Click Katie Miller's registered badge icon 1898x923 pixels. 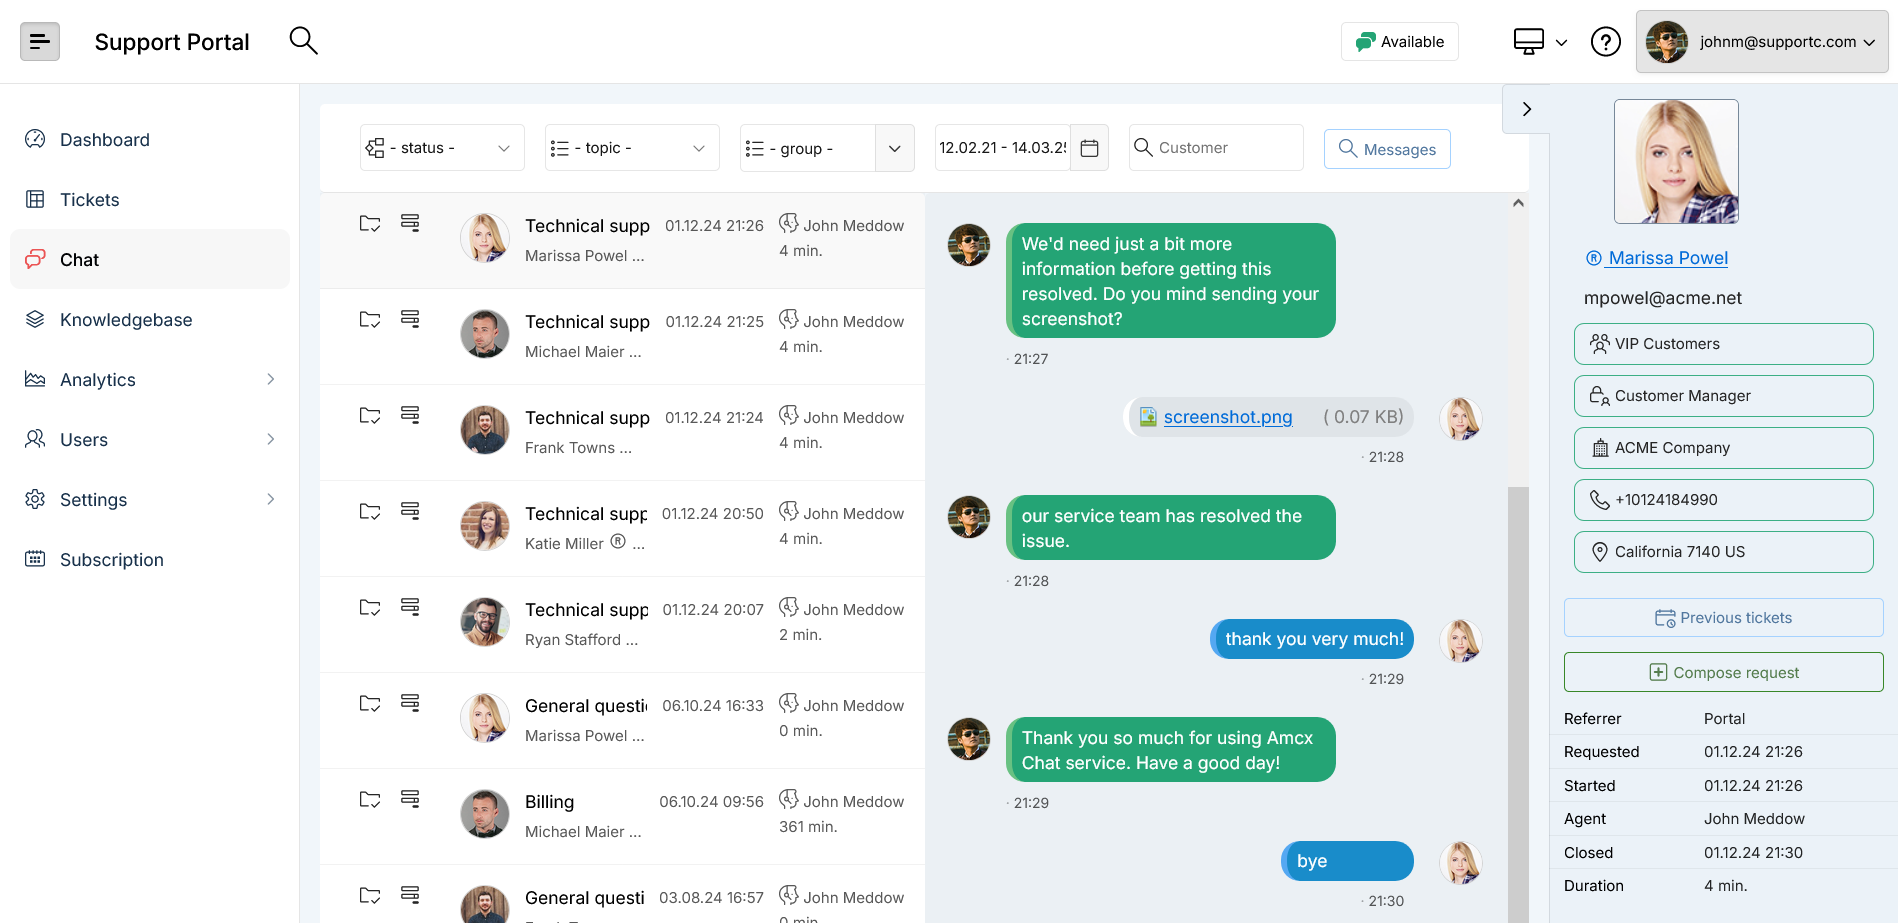tap(618, 542)
